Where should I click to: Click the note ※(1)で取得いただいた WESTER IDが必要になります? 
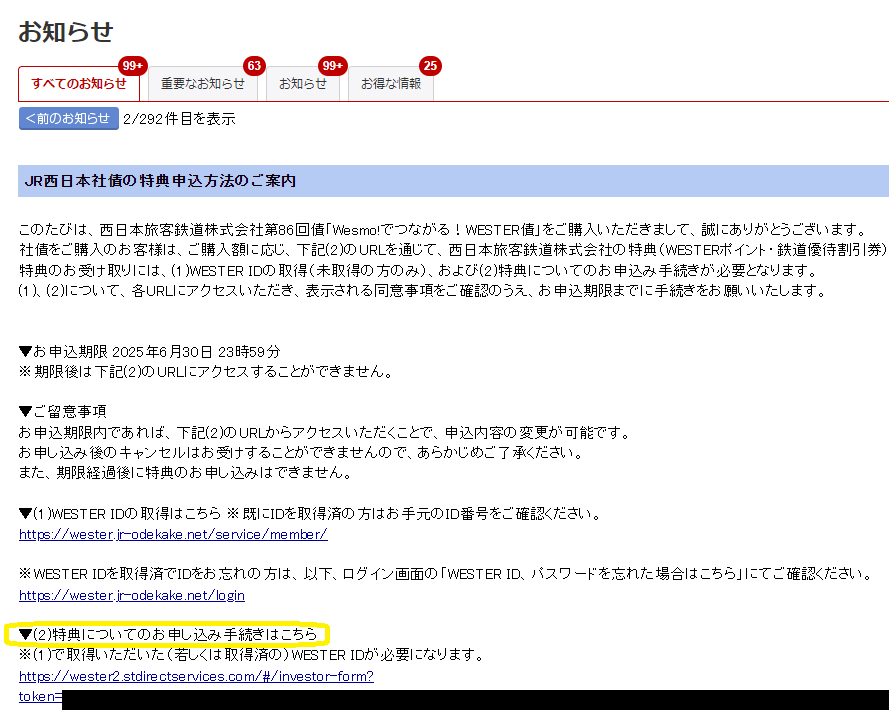tap(252, 655)
